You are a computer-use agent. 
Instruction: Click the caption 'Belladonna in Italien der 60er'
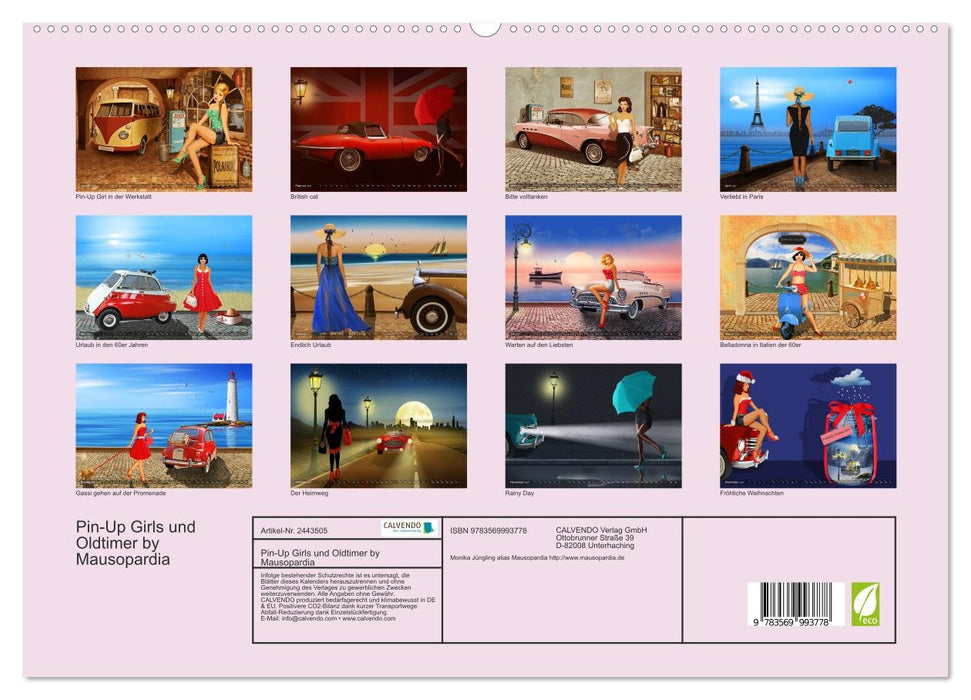pos(760,344)
